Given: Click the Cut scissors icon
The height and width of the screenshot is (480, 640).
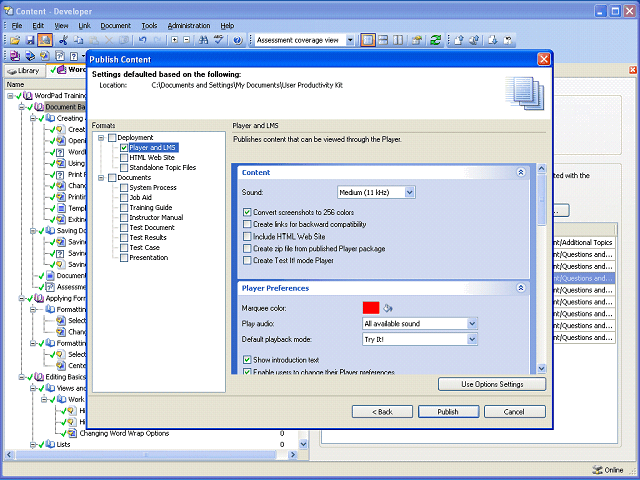Looking at the screenshot, I should pyautogui.click(x=63, y=40).
